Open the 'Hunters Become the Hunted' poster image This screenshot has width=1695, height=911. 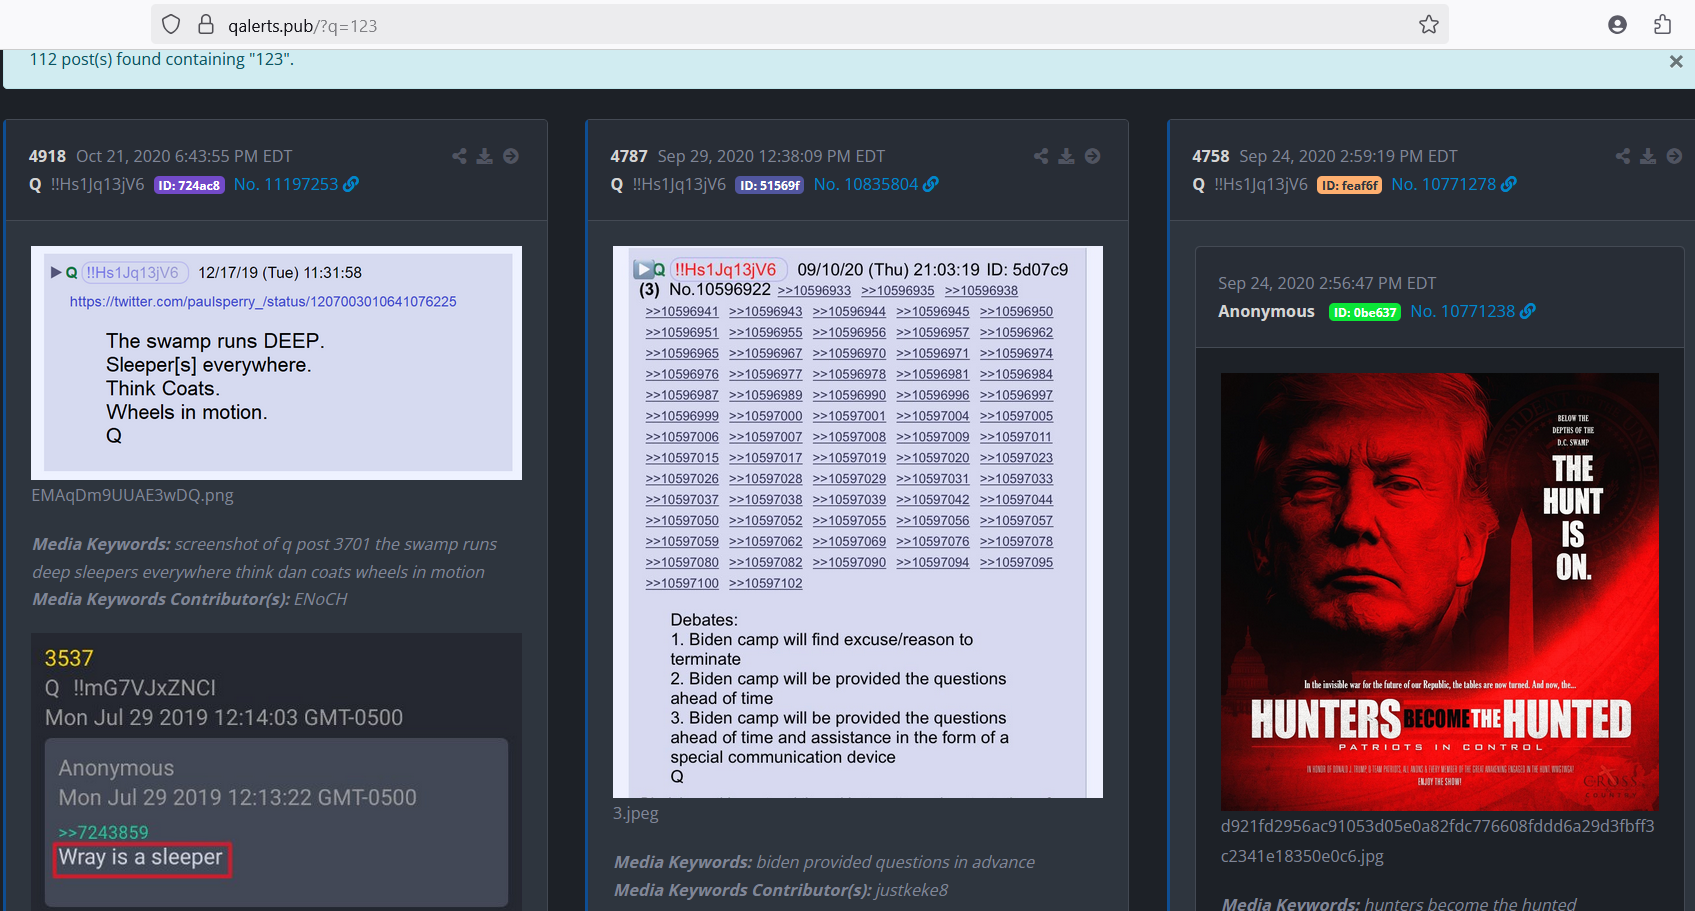tap(1440, 592)
